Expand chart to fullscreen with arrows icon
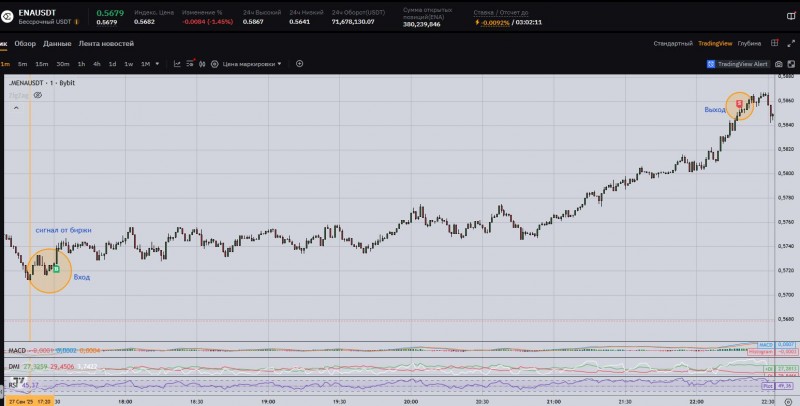 tap(789, 43)
